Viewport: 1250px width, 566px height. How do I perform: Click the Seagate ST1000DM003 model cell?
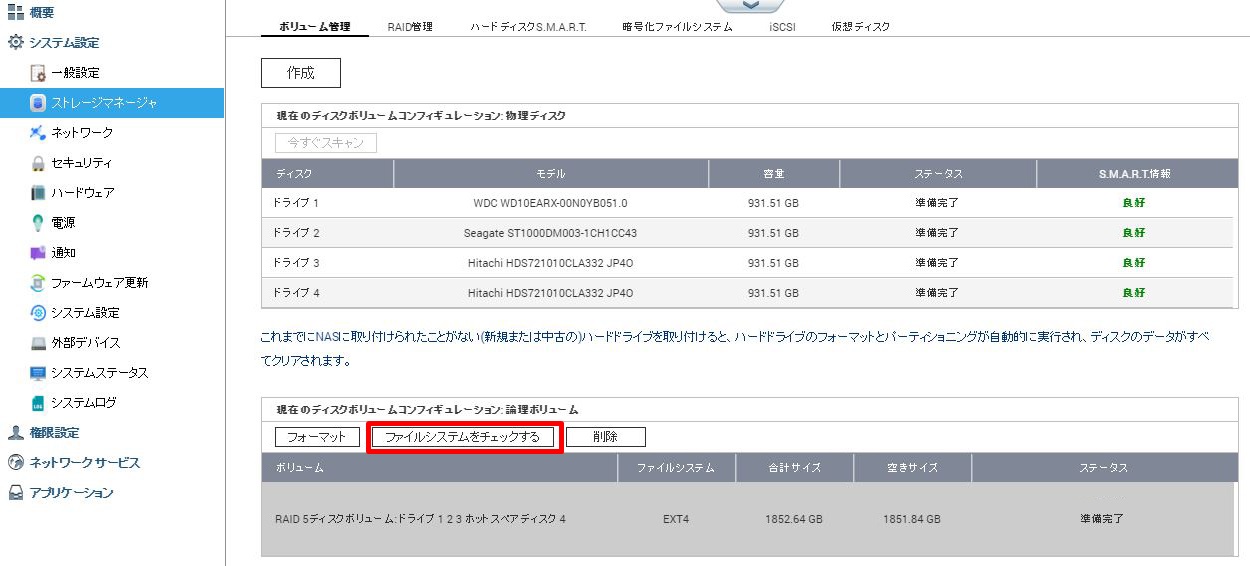click(x=550, y=233)
